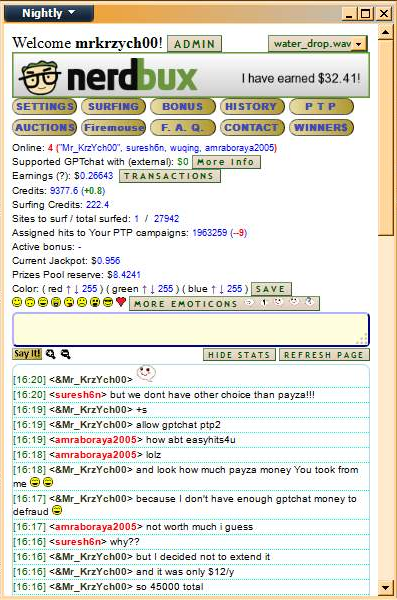Viewport: 397px width, 600px height.
Task: Click online user wuqing in list
Action: pos(185,148)
